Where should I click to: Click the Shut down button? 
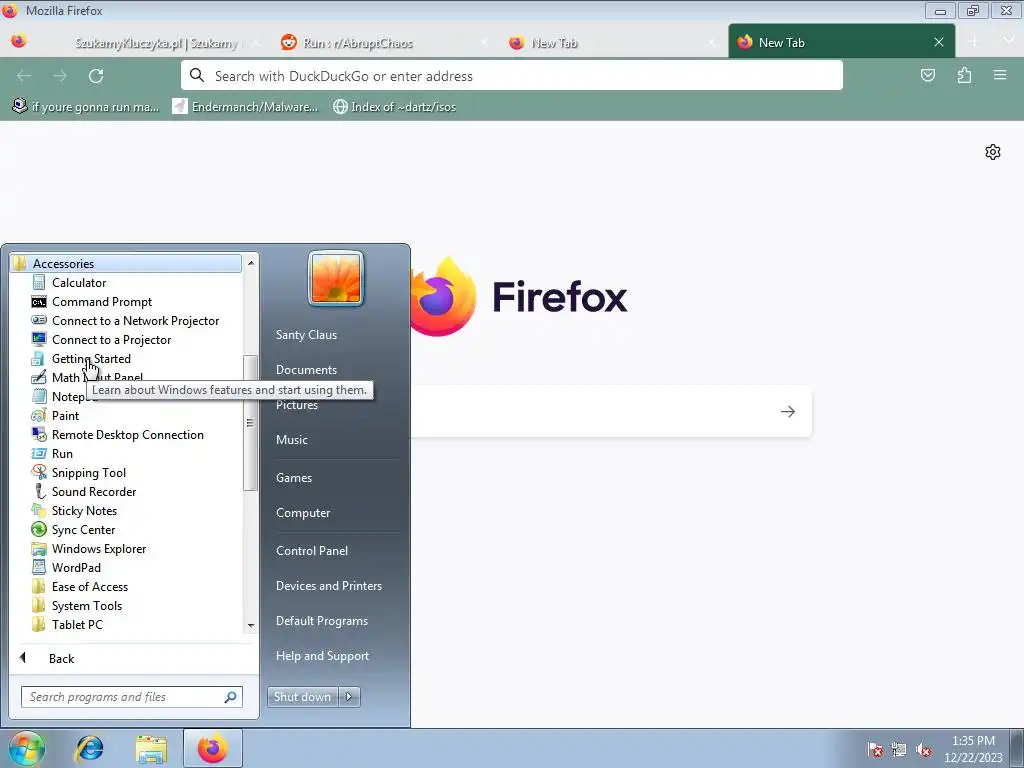(302, 697)
